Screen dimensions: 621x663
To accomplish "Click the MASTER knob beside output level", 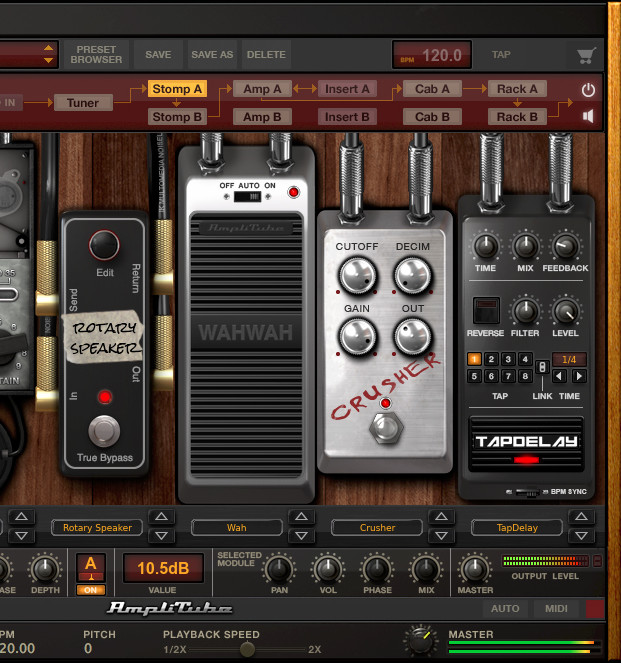I will (475, 569).
